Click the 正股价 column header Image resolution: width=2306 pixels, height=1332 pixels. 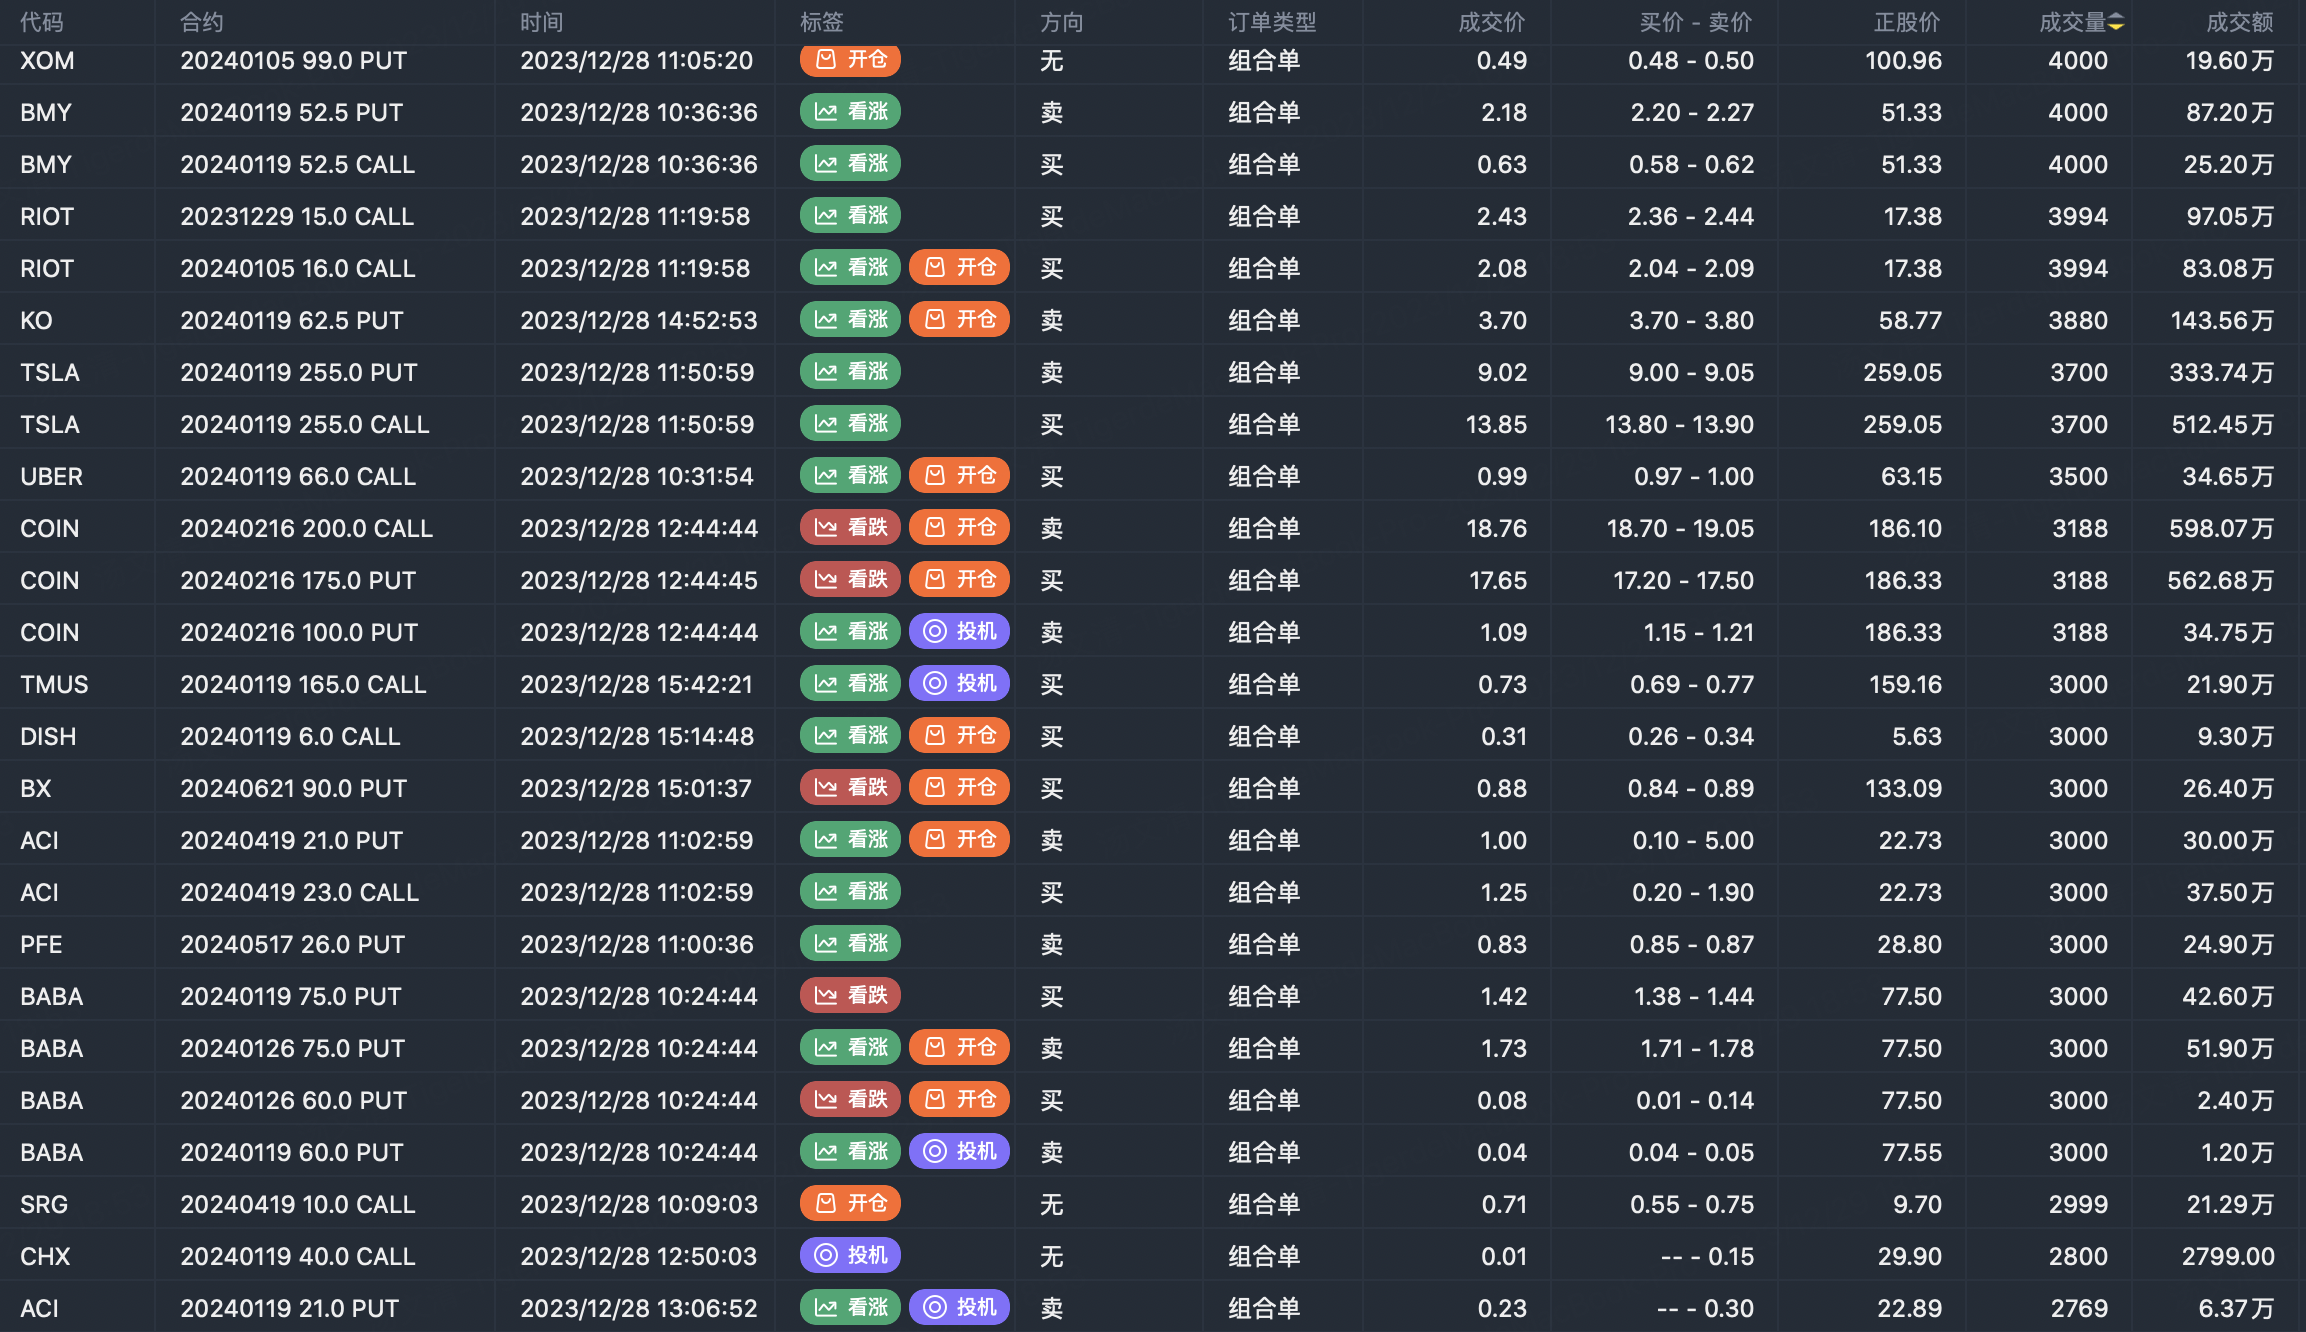click(x=1907, y=22)
